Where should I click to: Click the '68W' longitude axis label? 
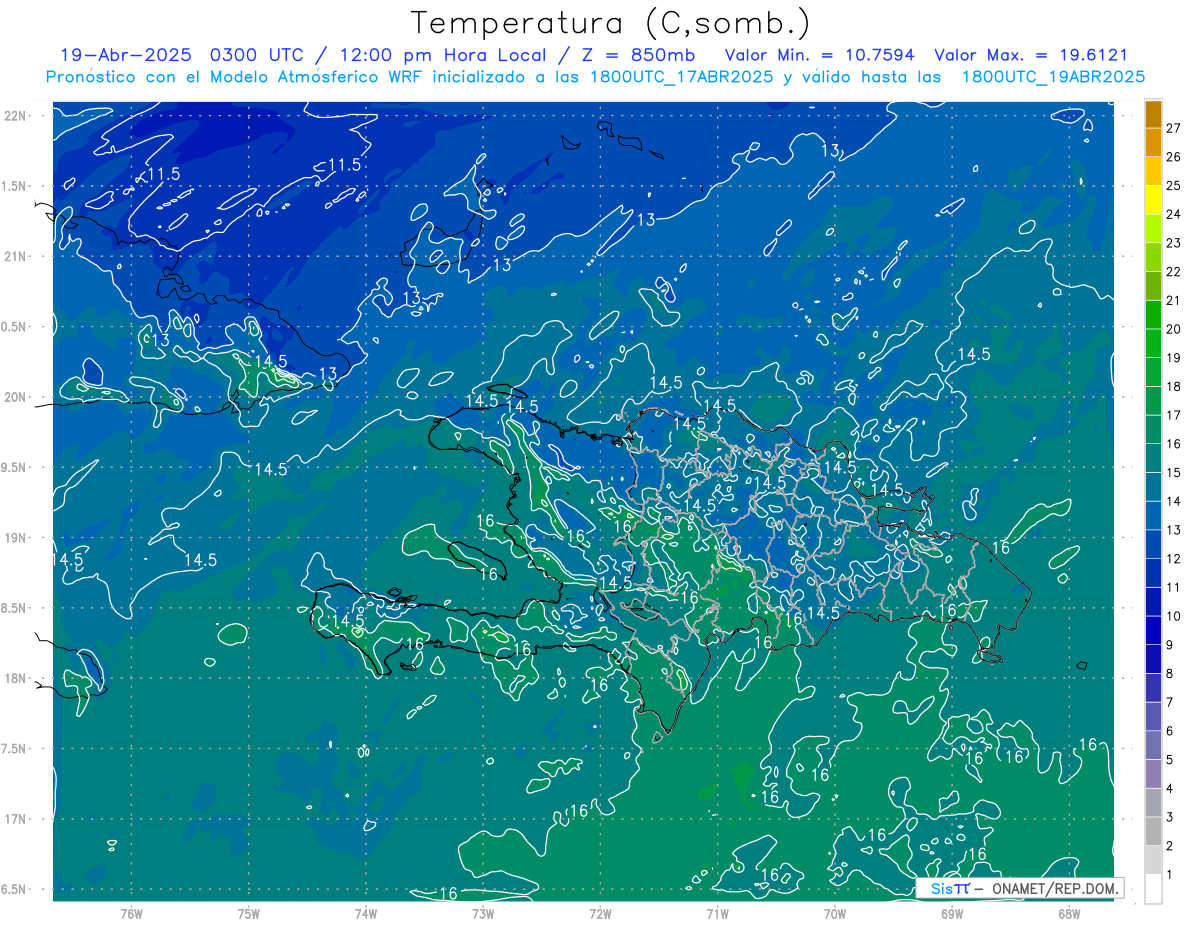point(1069,914)
